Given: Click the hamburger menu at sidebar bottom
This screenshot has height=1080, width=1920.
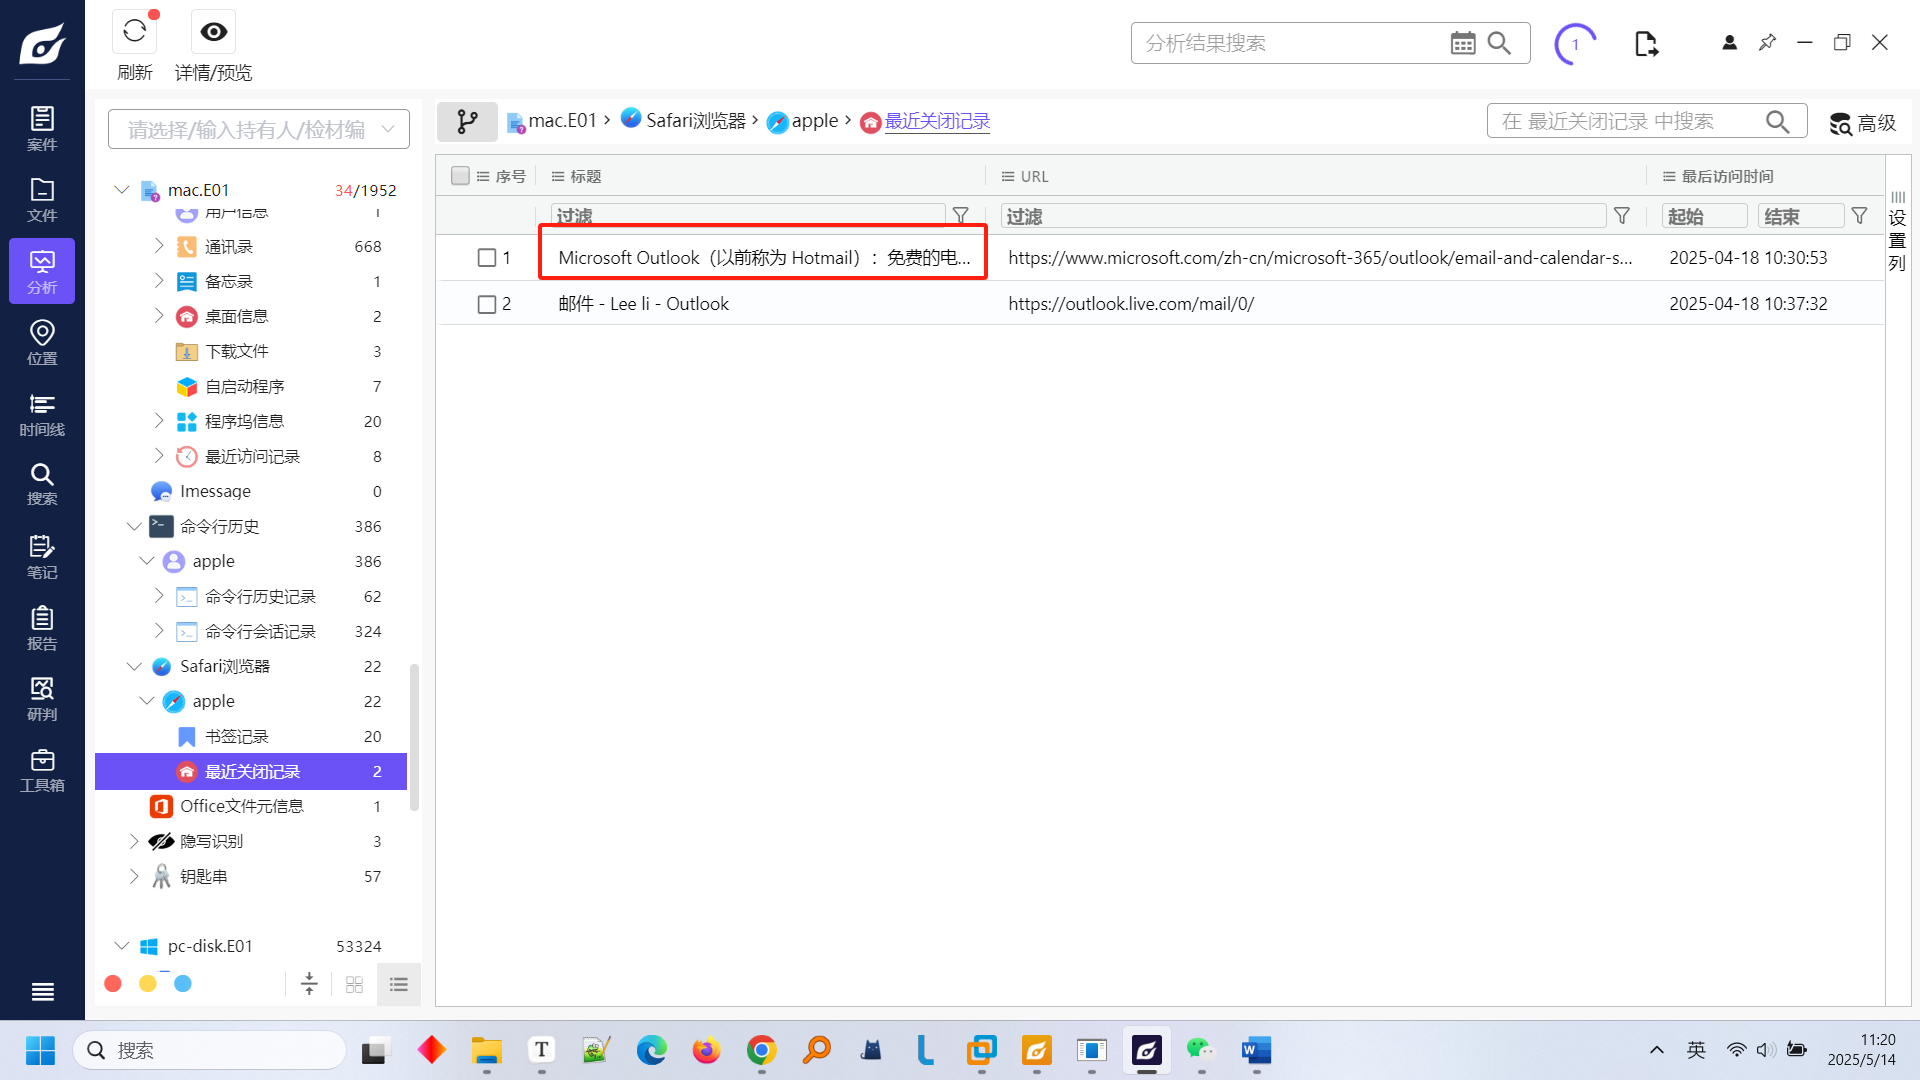Looking at the screenshot, I should click(42, 992).
